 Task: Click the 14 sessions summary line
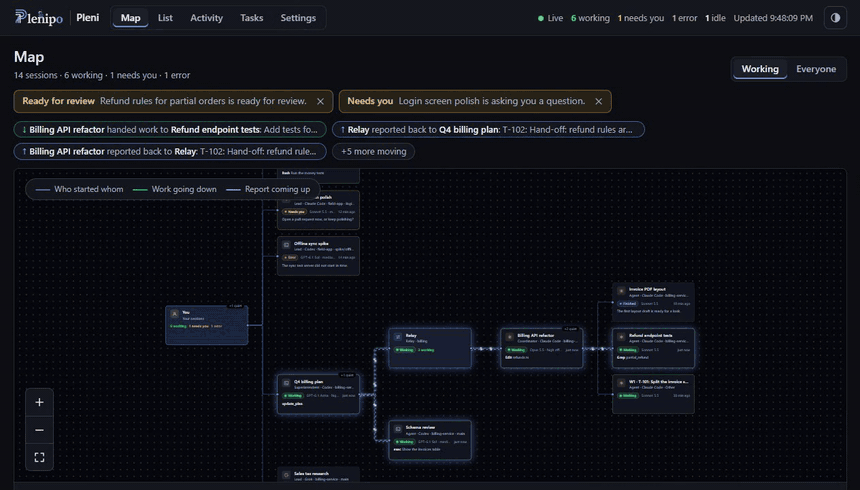(102, 75)
